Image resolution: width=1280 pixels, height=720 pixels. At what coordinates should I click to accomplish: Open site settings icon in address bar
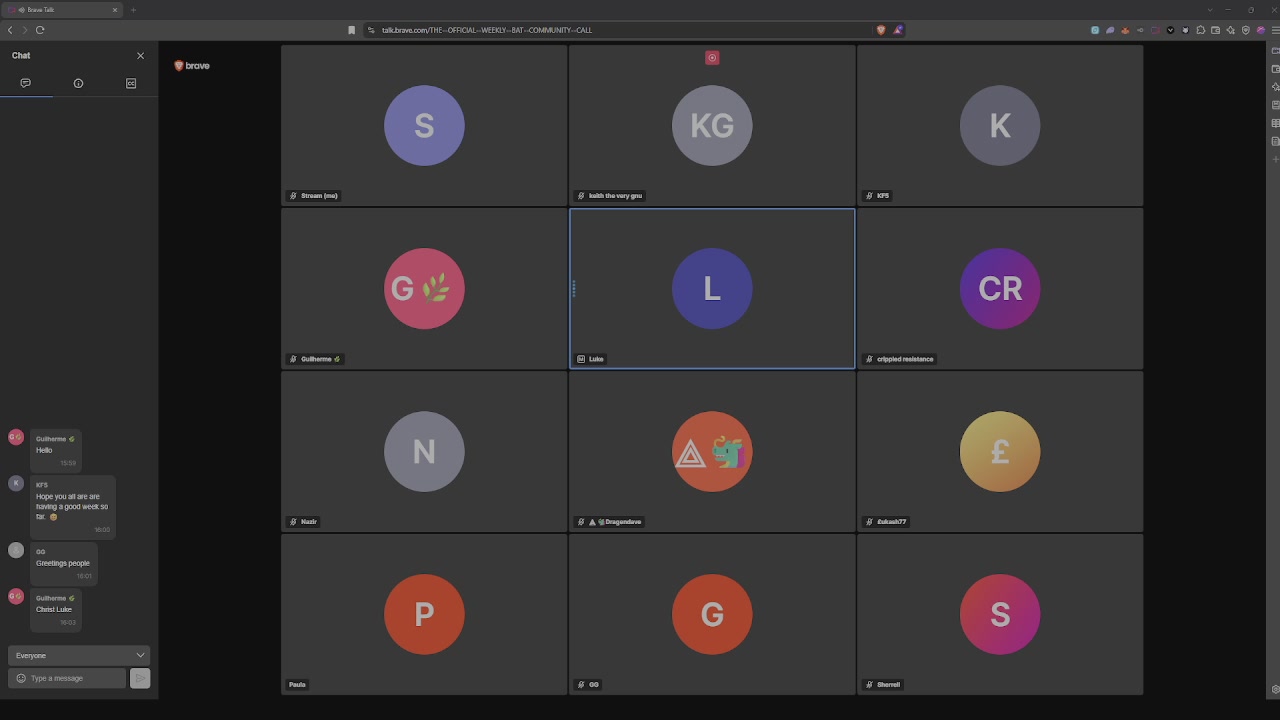[x=371, y=30]
